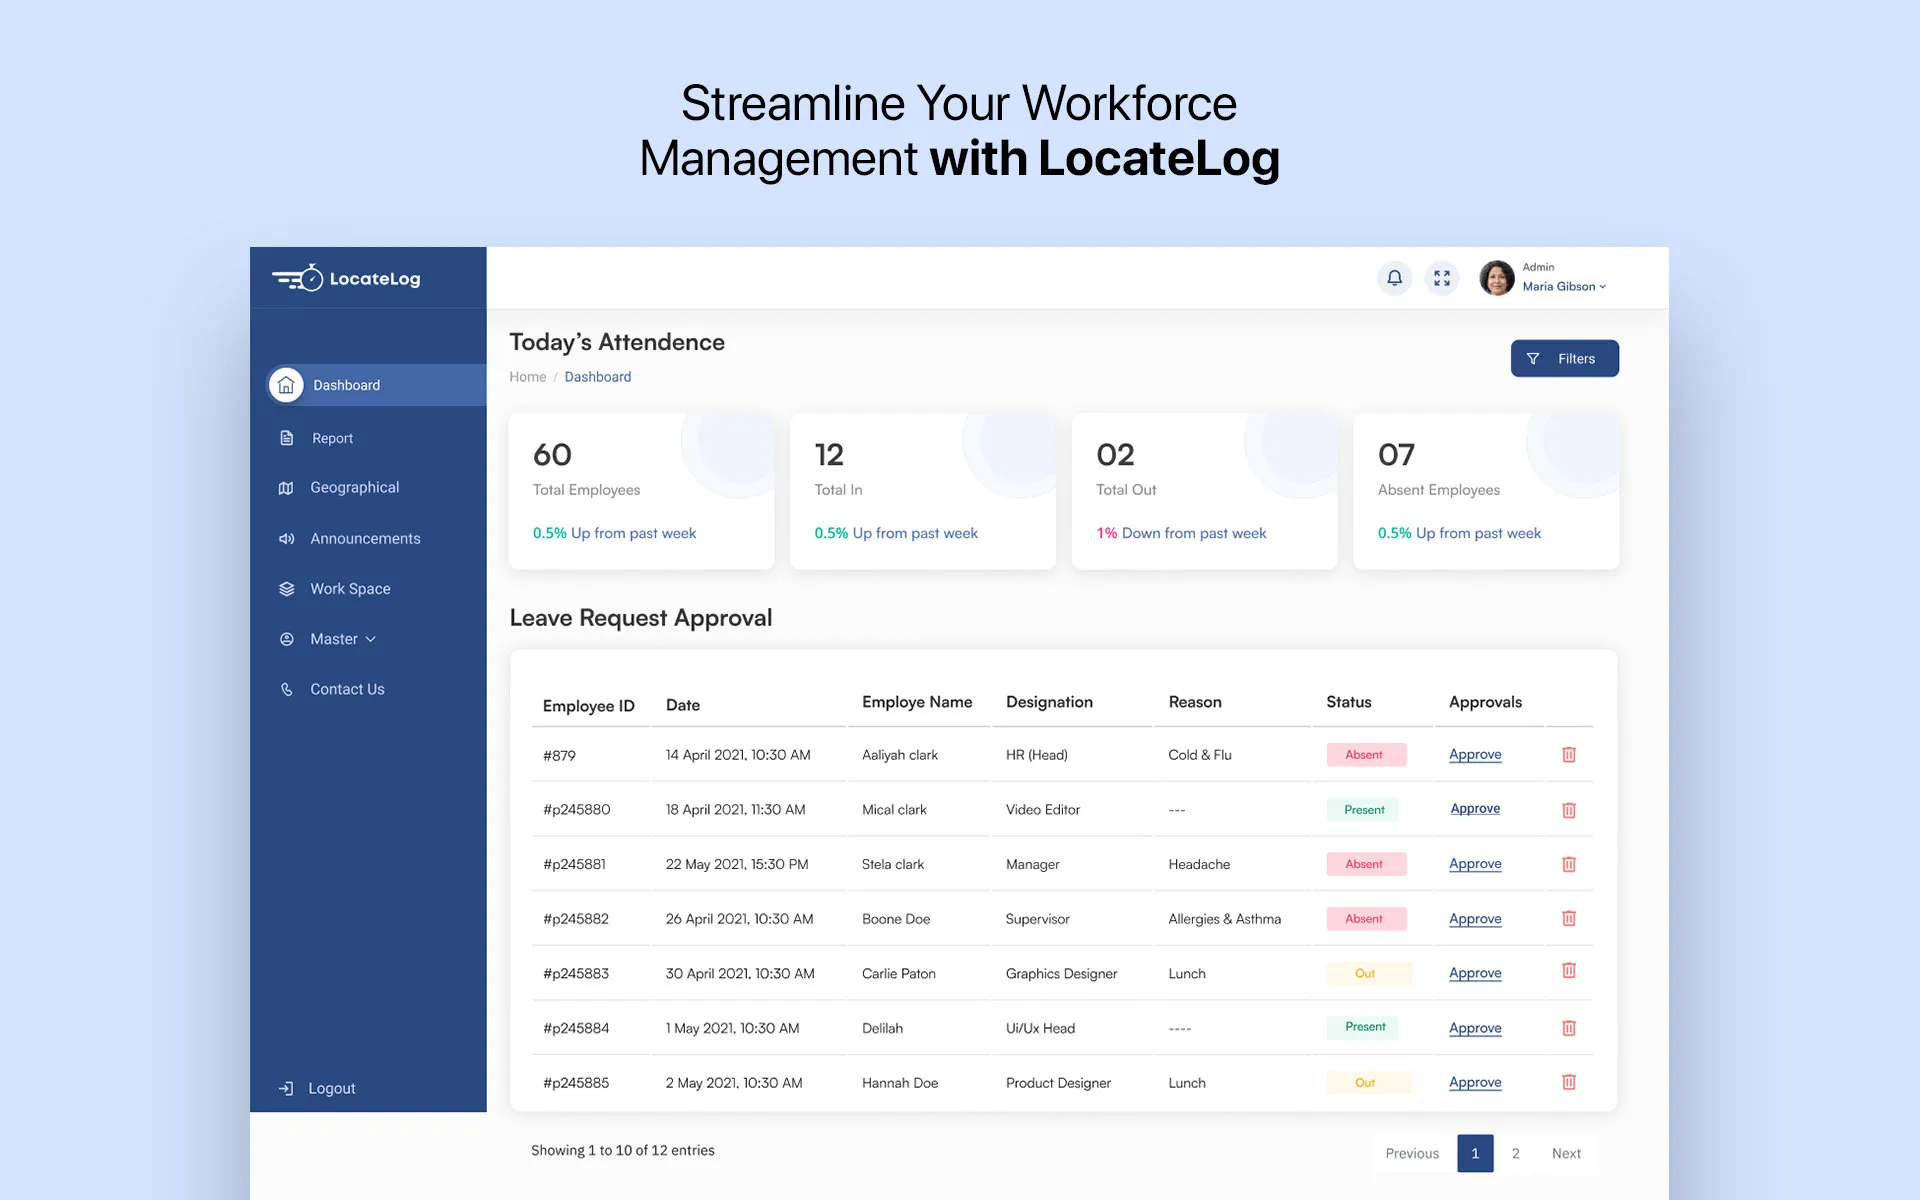Click the Home breadcrumb link
Screen dimensions: 1920x1200
click(527, 377)
